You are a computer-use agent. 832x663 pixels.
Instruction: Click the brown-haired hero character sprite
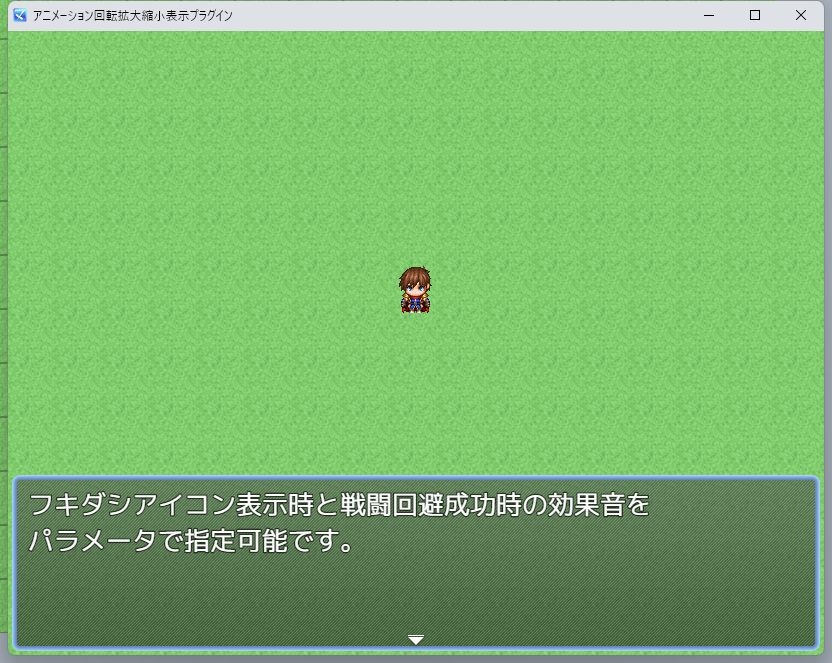point(415,291)
